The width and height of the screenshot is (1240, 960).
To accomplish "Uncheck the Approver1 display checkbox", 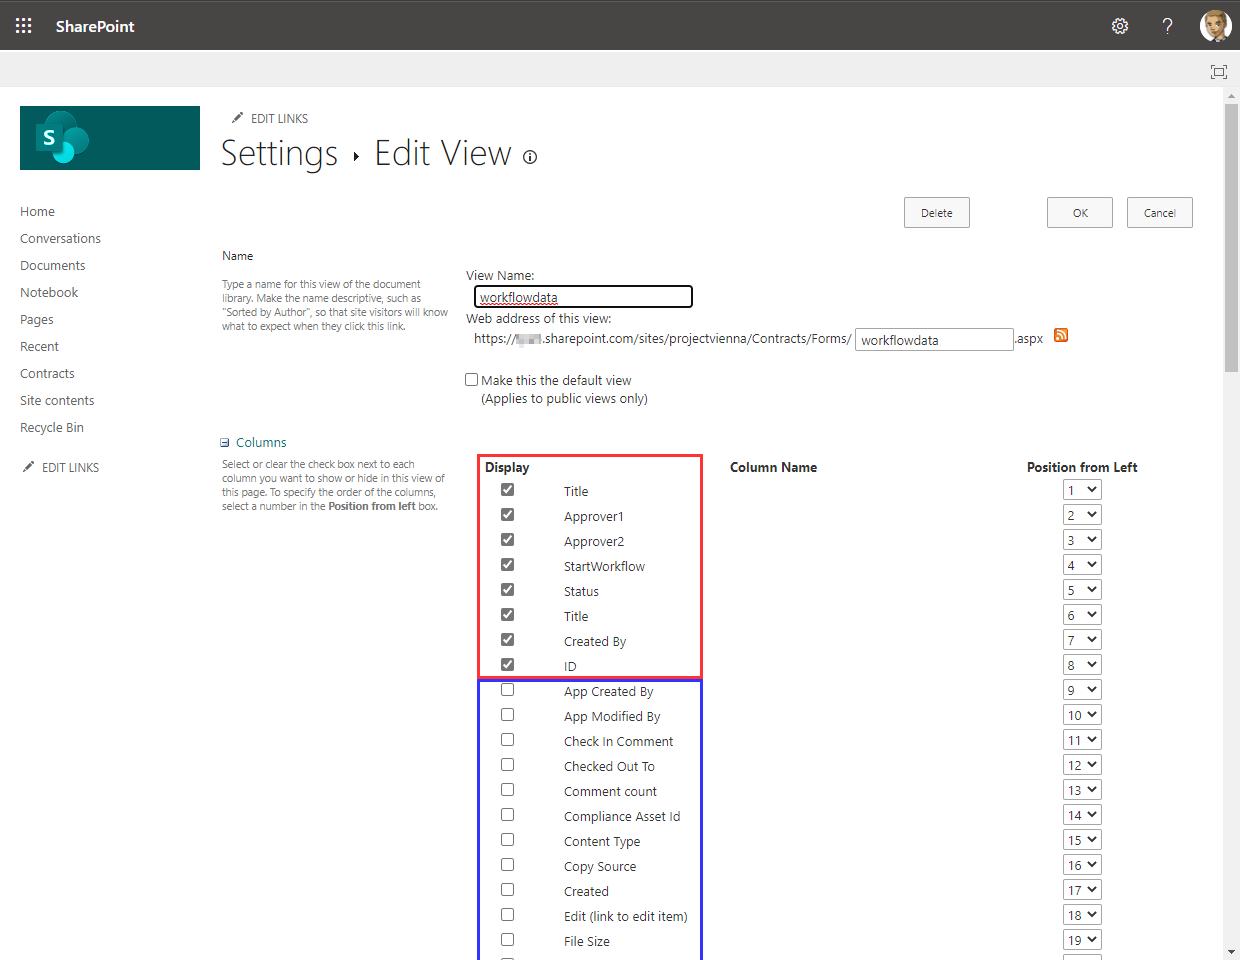I will pos(508,515).
